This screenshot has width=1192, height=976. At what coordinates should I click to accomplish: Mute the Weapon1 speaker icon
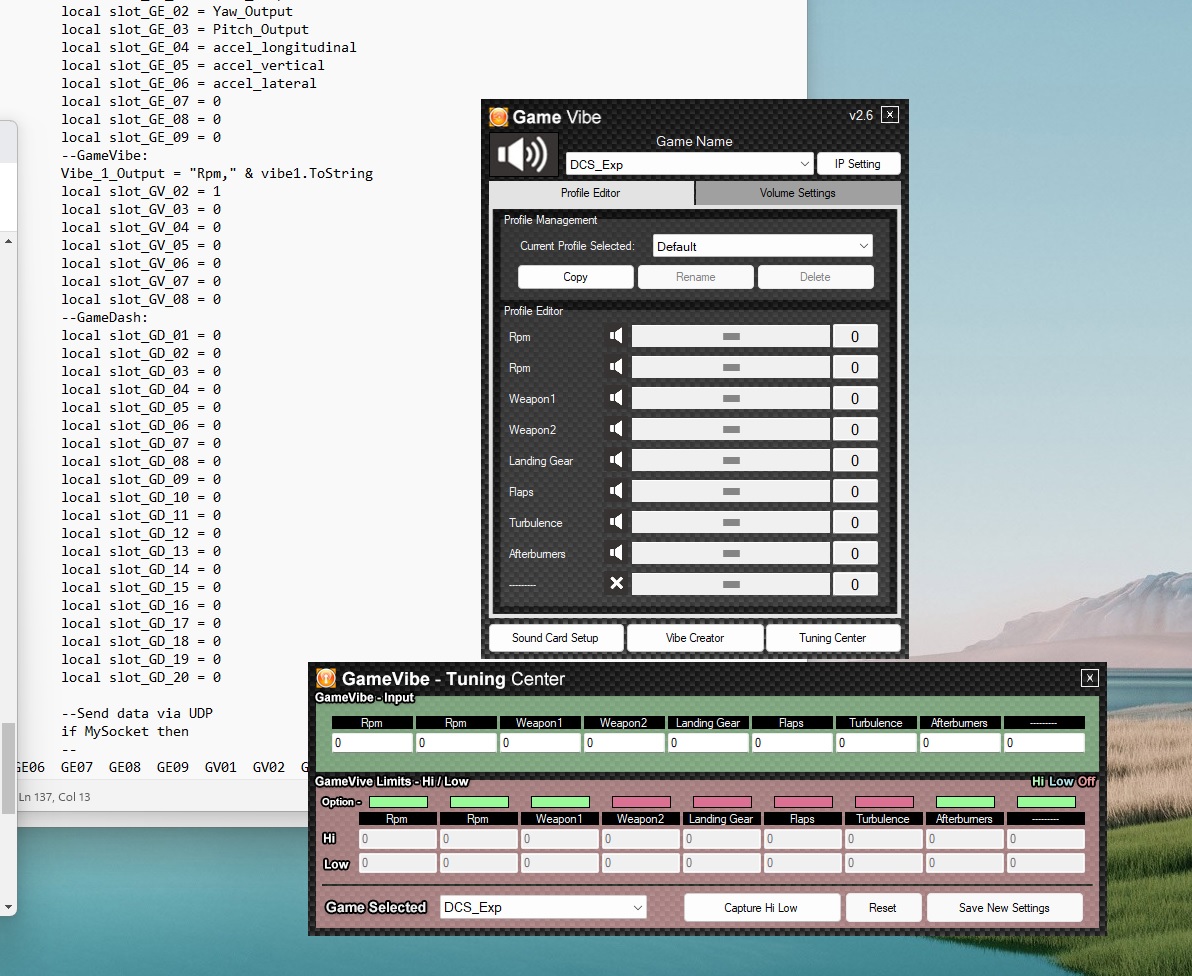pyautogui.click(x=616, y=398)
